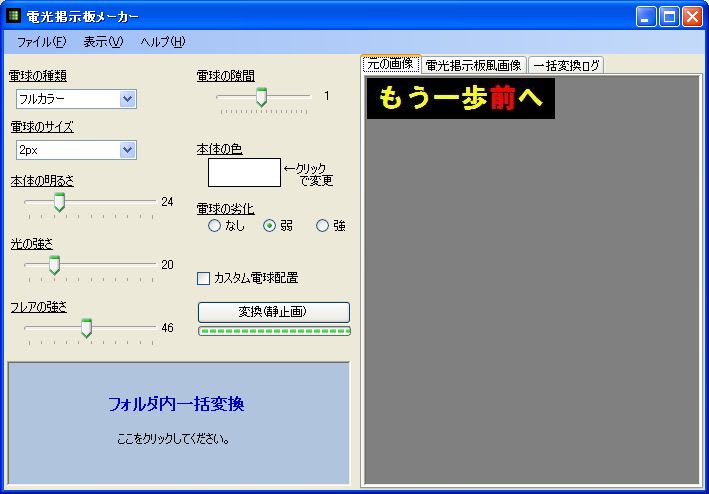Click the white 本体の色 color box
The width and height of the screenshot is (709, 494).
244,172
